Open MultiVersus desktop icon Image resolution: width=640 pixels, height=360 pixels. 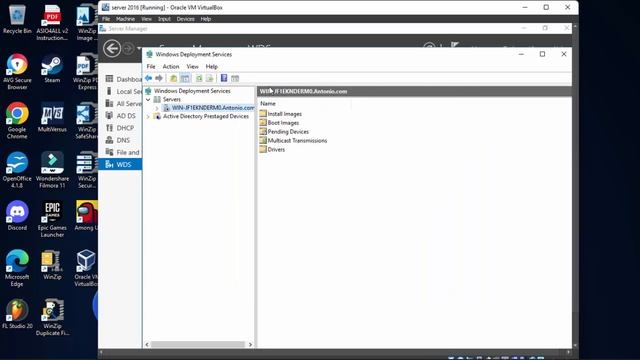pyautogui.click(x=52, y=118)
